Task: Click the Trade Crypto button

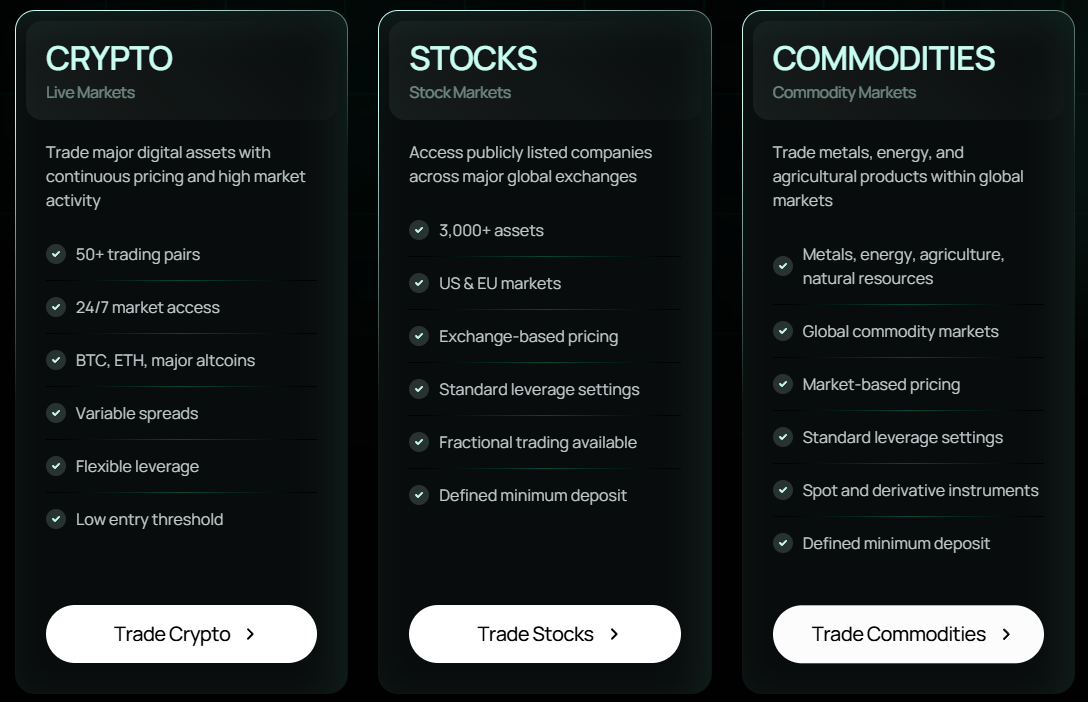Action: (x=181, y=634)
